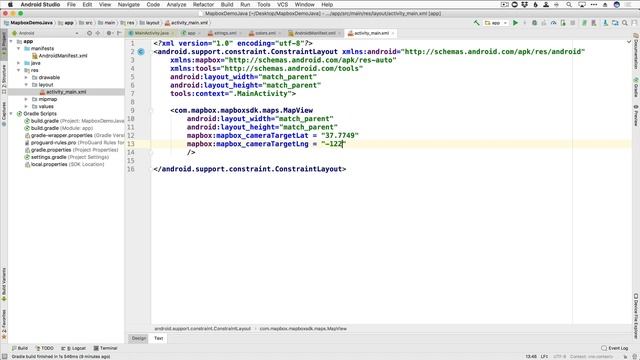Viewport: 640px width, 360px height.
Task: Collapse the layout folder
Action: pyautogui.click(x=26, y=85)
